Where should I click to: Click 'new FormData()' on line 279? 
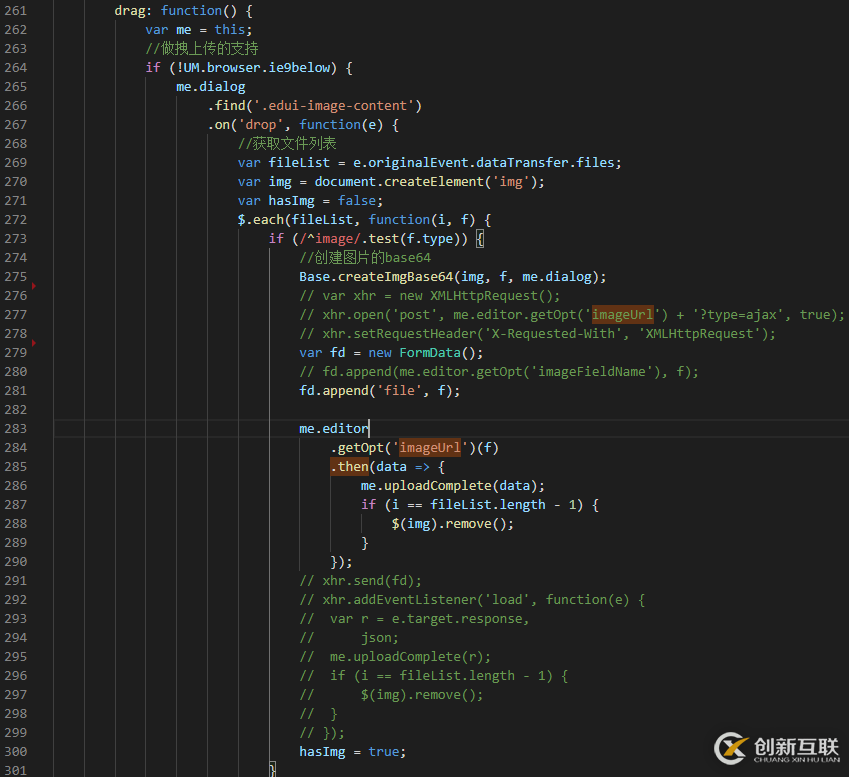[x=426, y=353]
